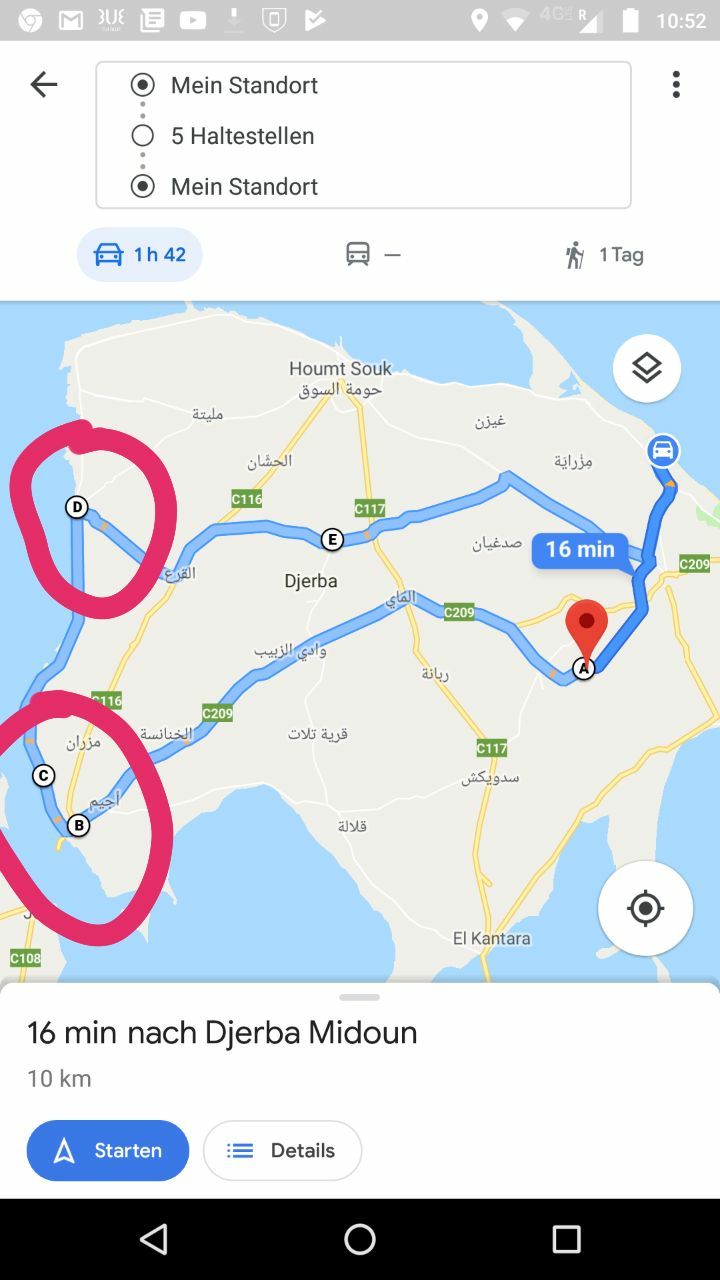
Task: Open the map layers button
Action: [x=647, y=368]
